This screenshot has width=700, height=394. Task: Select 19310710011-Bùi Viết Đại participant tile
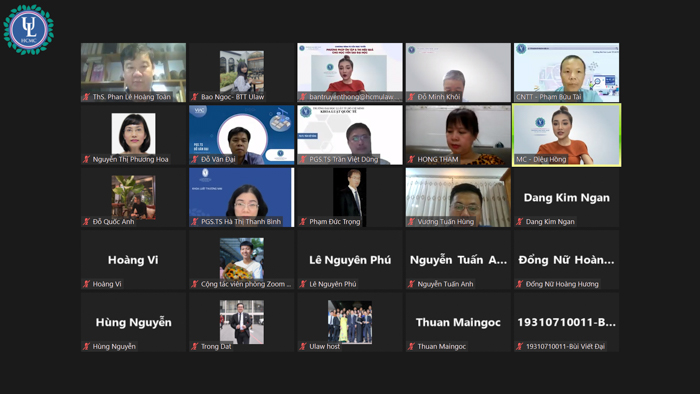point(566,322)
